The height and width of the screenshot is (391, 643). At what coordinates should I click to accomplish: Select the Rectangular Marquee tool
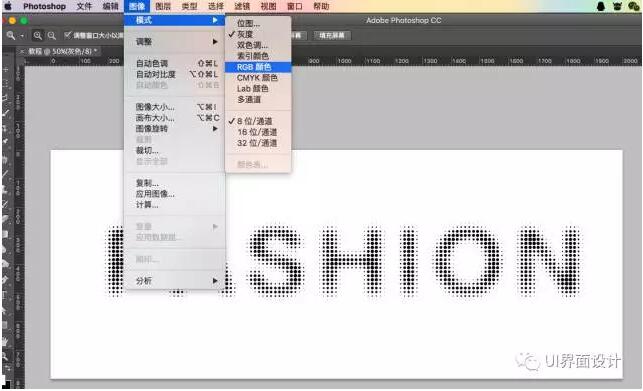click(6, 84)
